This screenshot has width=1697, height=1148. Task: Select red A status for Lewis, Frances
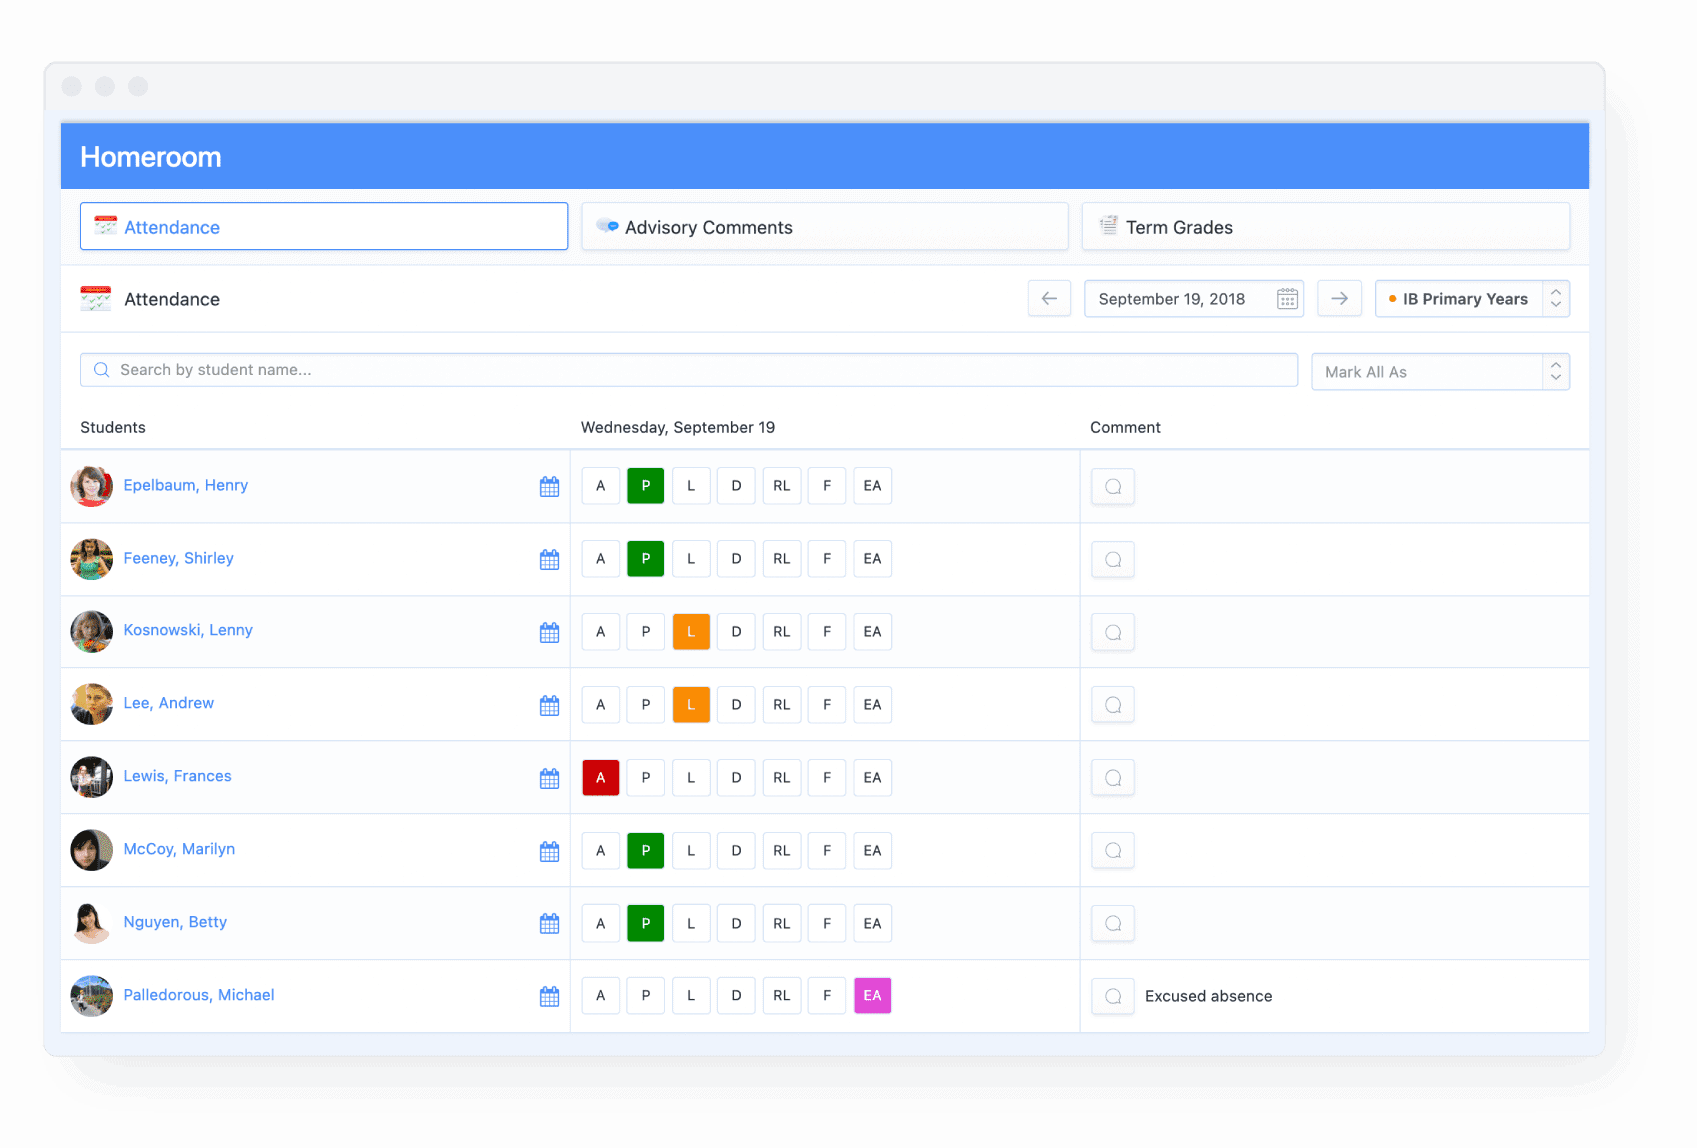click(601, 778)
